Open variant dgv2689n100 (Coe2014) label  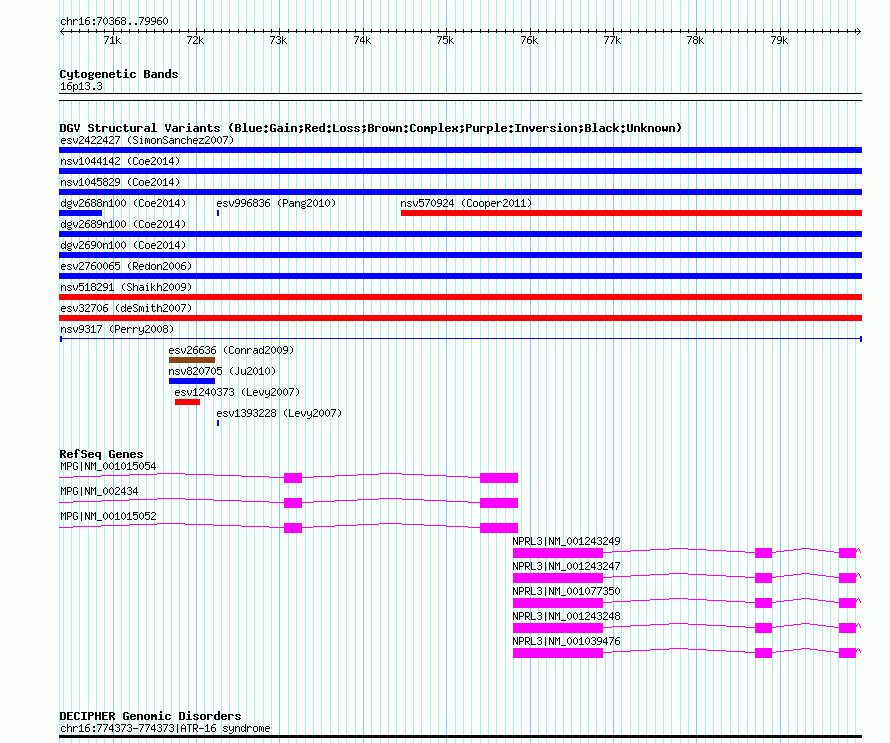click(123, 224)
